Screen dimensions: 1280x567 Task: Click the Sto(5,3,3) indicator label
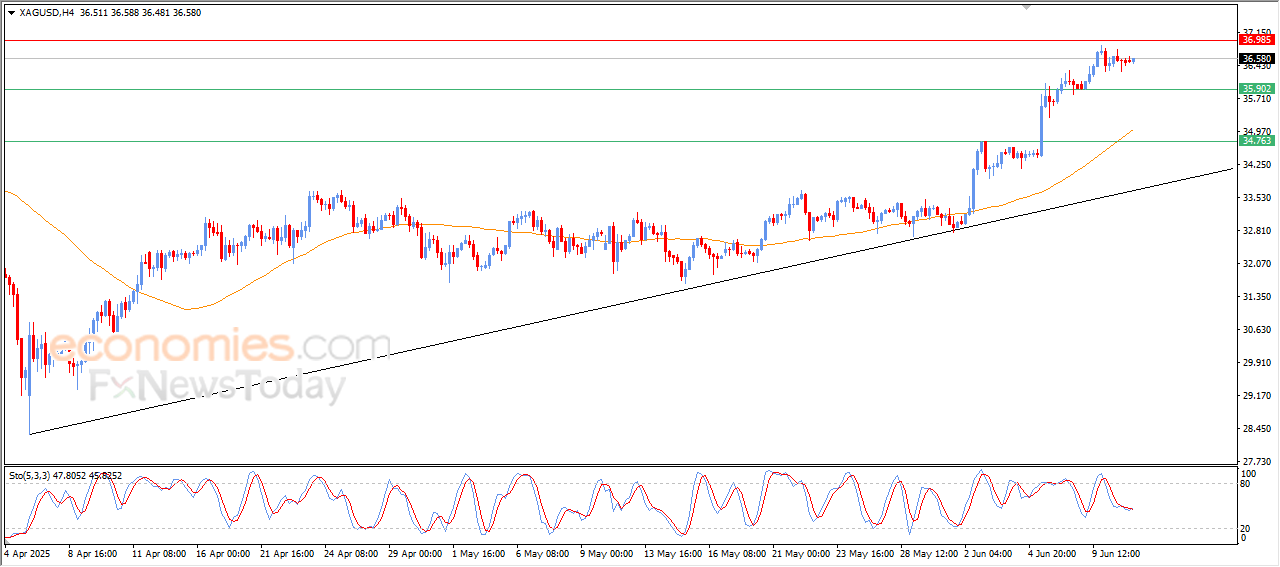click(x=33, y=476)
